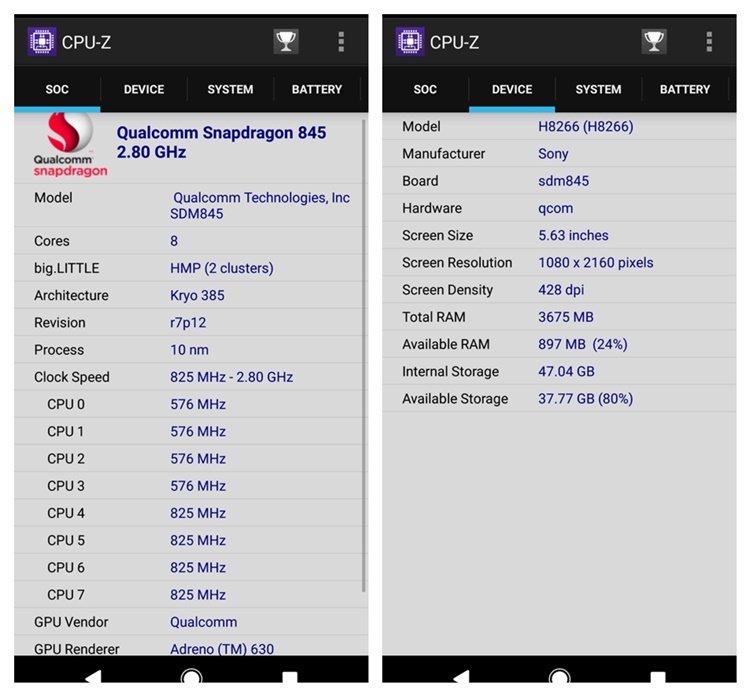
Task: Tap the Board value sdm845
Action: (x=563, y=181)
